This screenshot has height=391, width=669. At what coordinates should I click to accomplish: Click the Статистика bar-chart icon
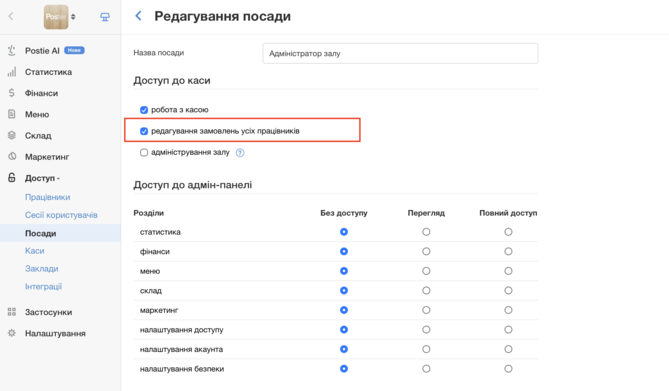[12, 72]
